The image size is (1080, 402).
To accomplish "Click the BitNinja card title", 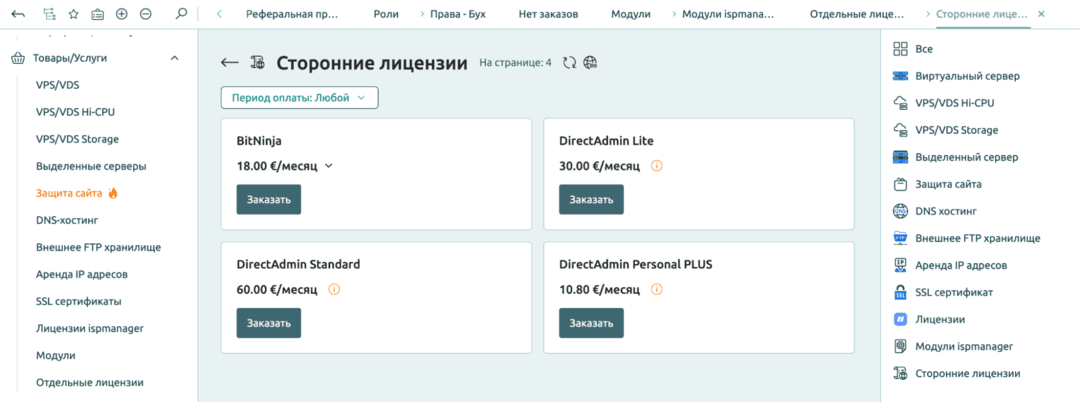I will [260, 141].
